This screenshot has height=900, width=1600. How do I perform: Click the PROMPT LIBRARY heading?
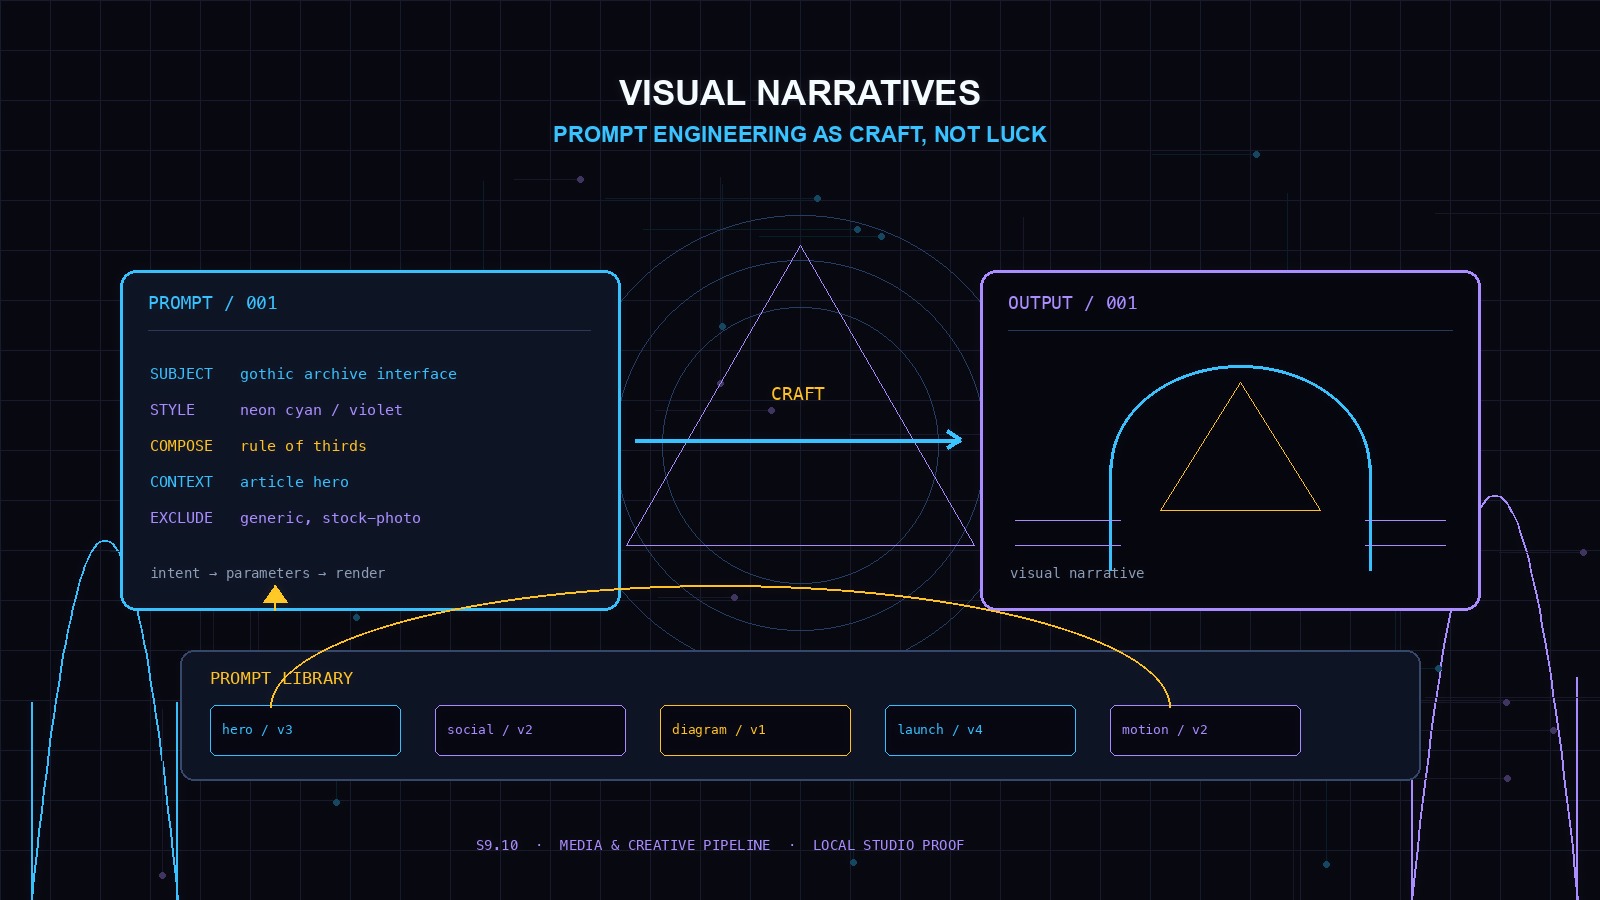coord(281,678)
